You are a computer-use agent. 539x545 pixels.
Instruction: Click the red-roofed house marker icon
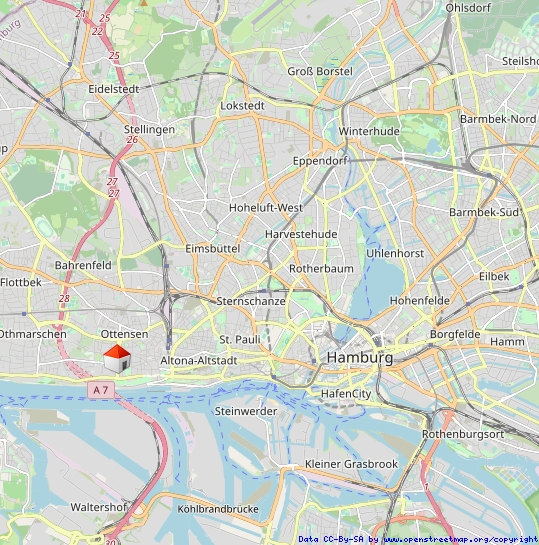[x=117, y=359]
